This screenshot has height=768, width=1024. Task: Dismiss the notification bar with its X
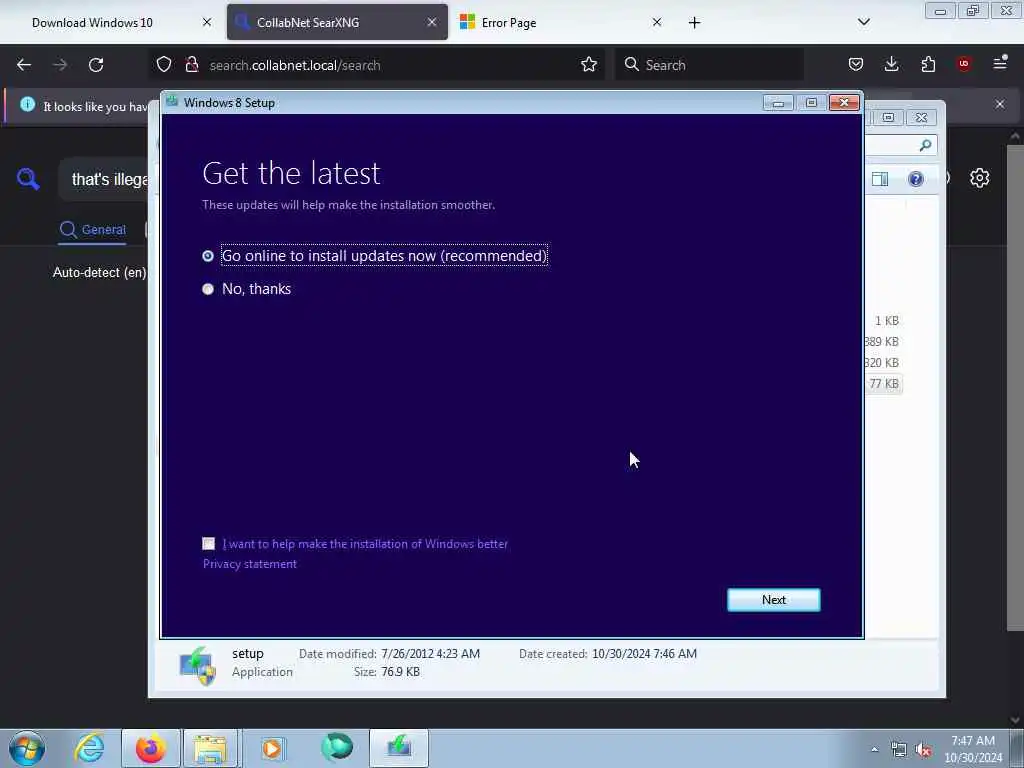(1000, 104)
